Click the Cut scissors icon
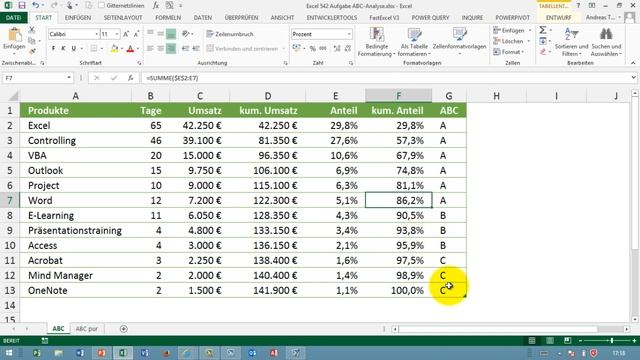This screenshot has height=360, width=640. [32, 30]
